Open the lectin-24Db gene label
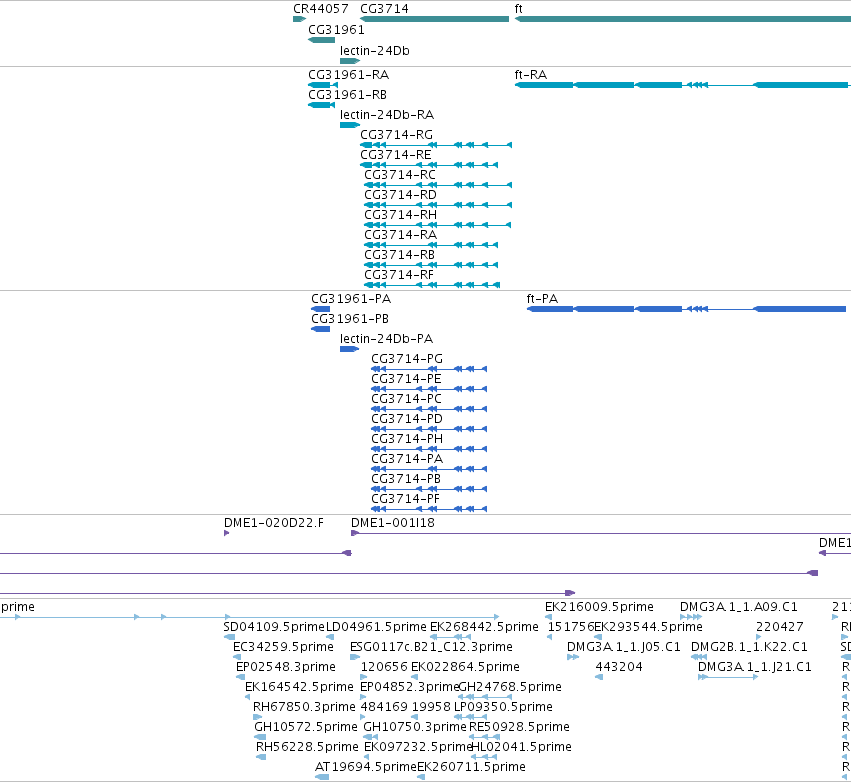This screenshot has height=782, width=851. pos(374,51)
